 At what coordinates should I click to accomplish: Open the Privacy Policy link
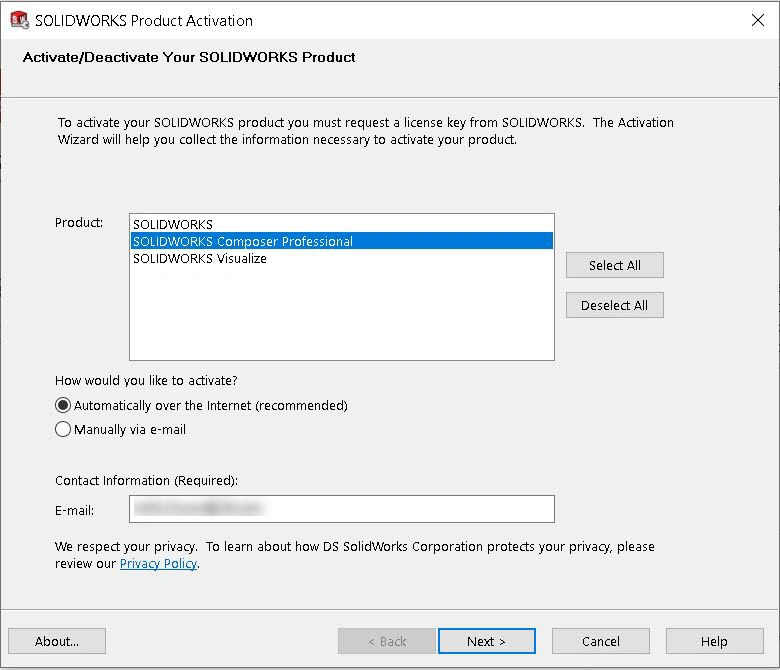(158, 564)
